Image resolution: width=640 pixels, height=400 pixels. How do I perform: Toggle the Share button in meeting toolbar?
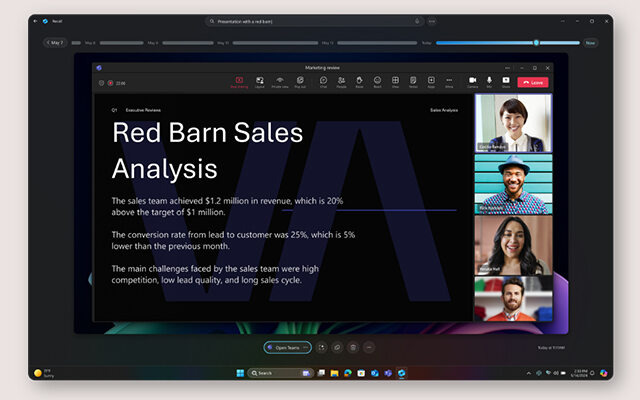(505, 81)
